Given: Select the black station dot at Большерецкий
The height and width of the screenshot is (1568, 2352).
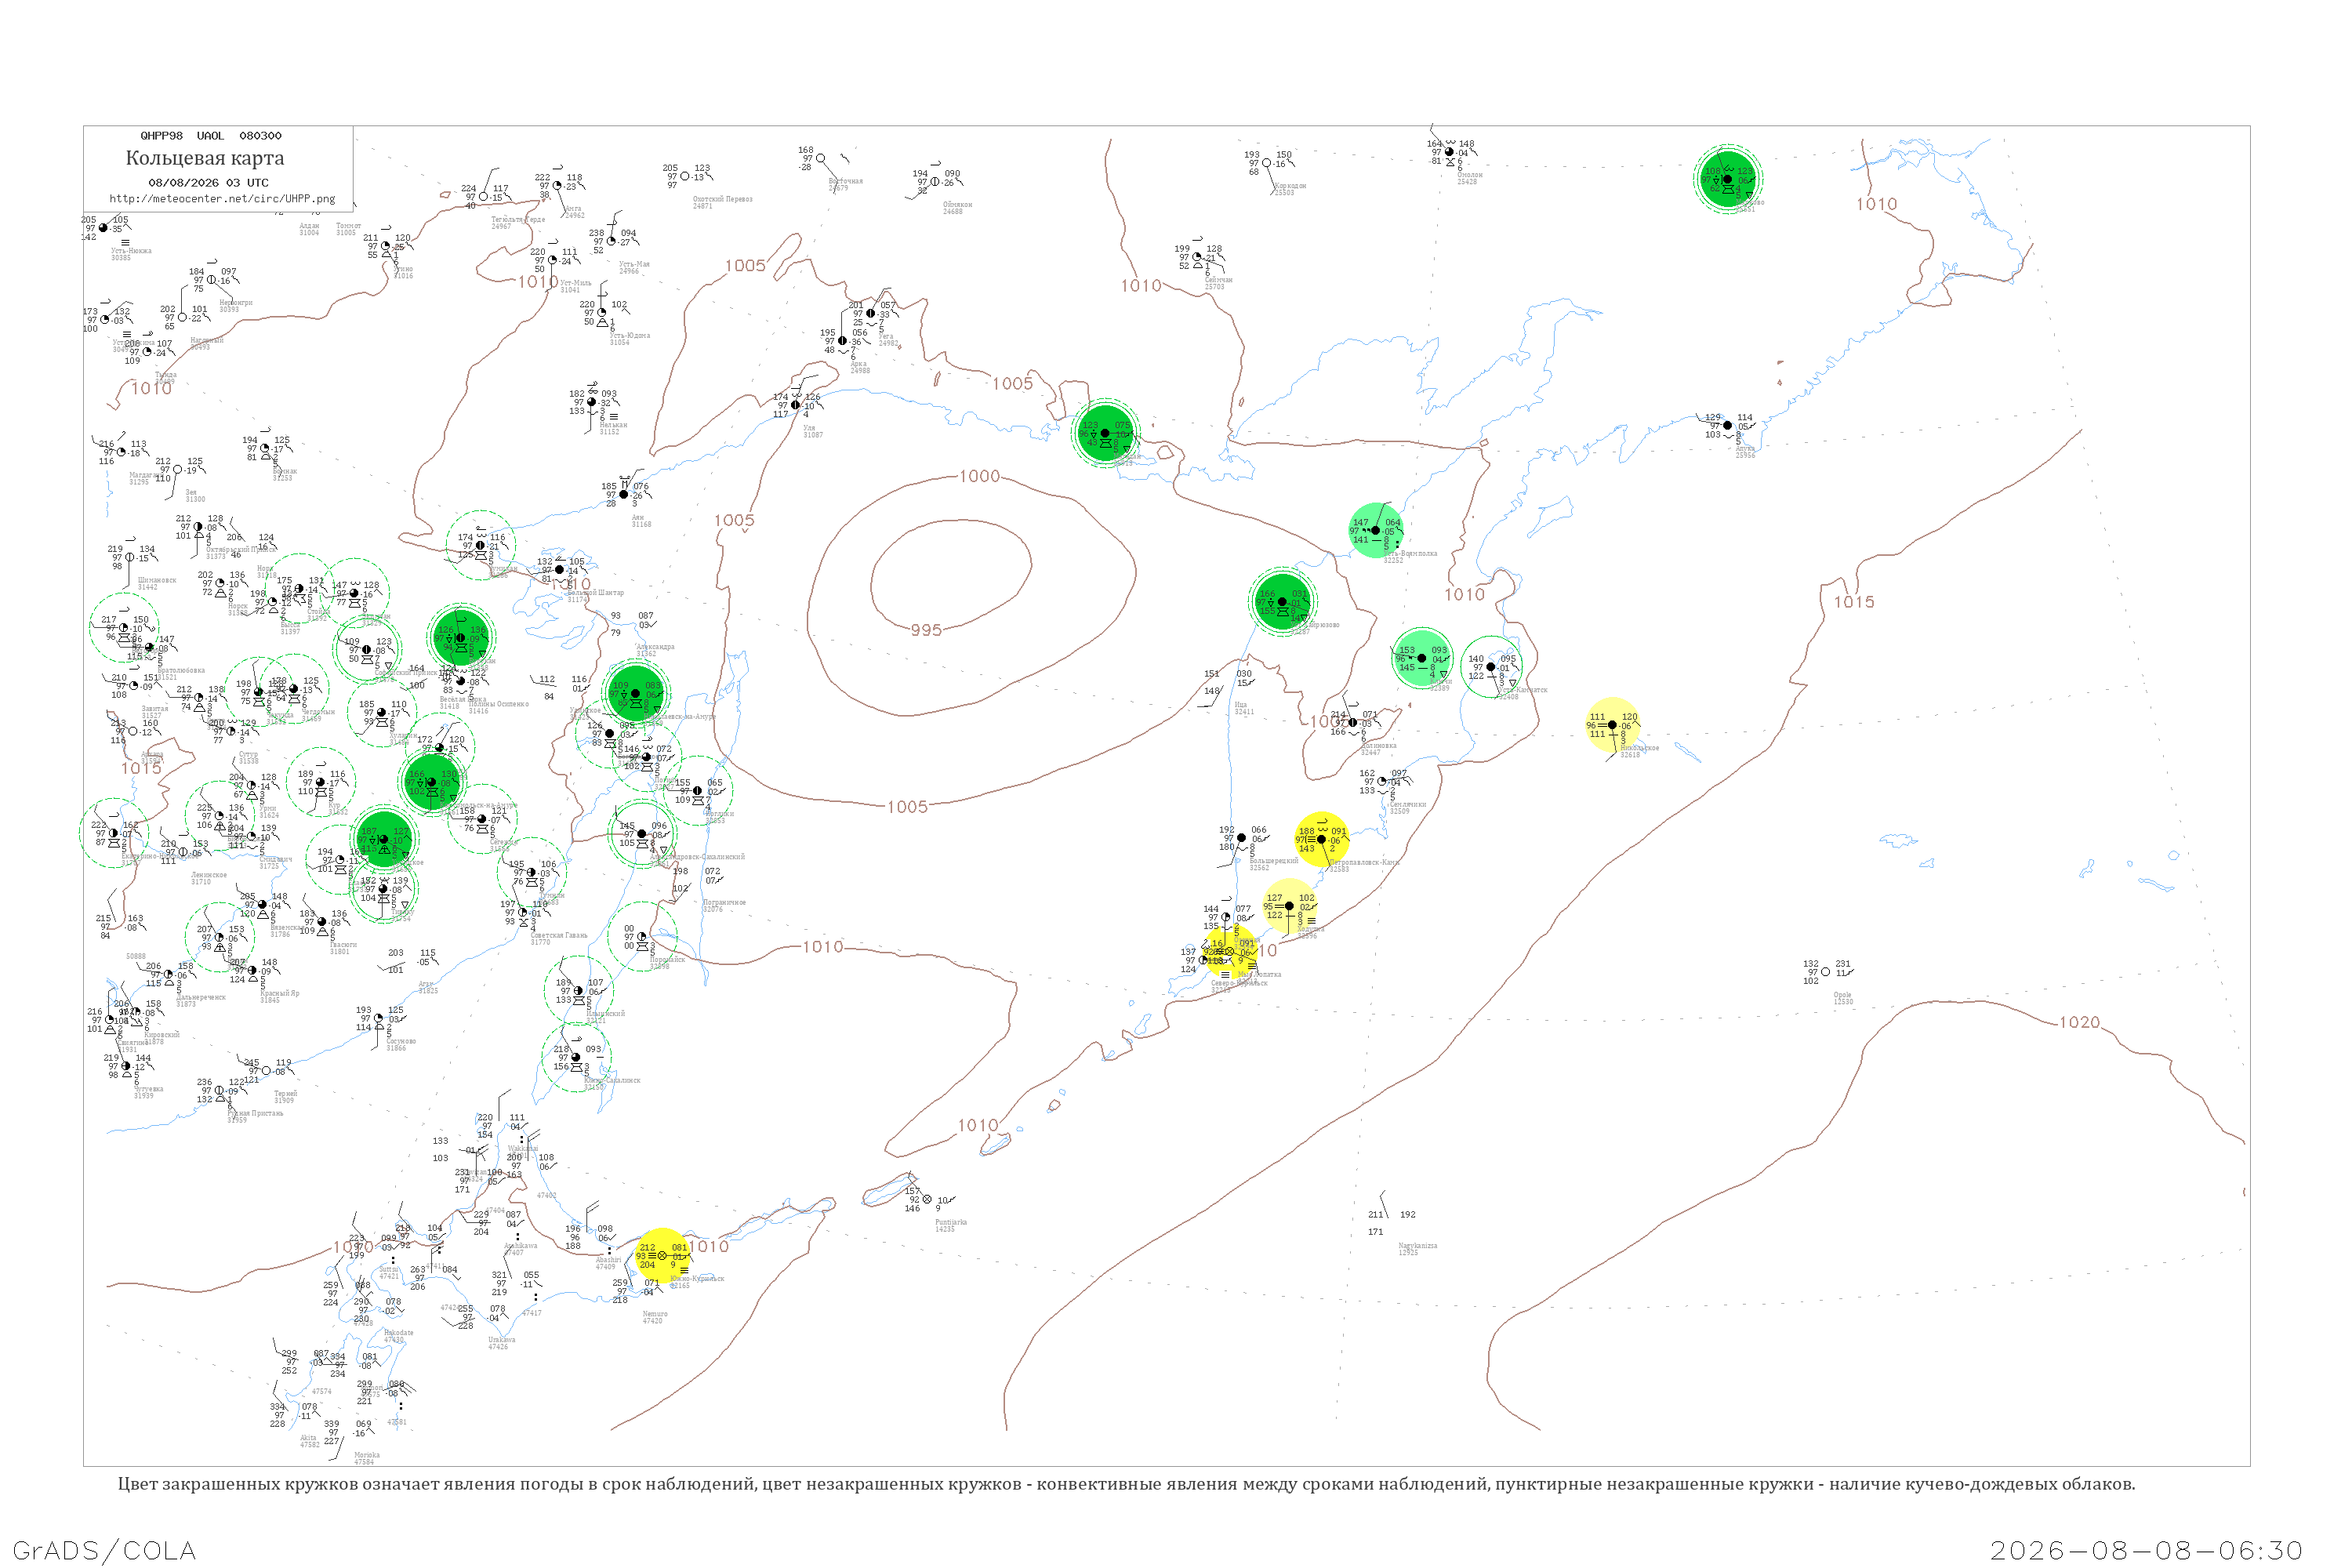Looking at the screenshot, I should click(1242, 838).
